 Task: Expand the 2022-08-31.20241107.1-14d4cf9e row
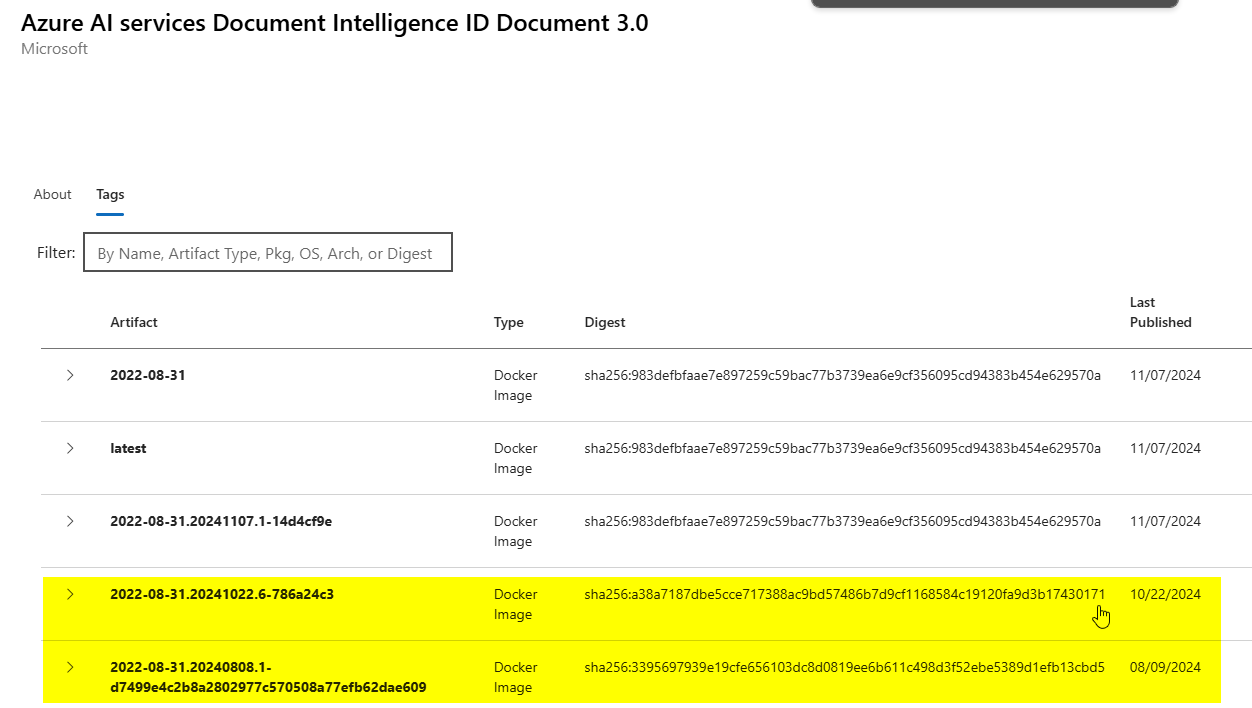click(x=70, y=521)
